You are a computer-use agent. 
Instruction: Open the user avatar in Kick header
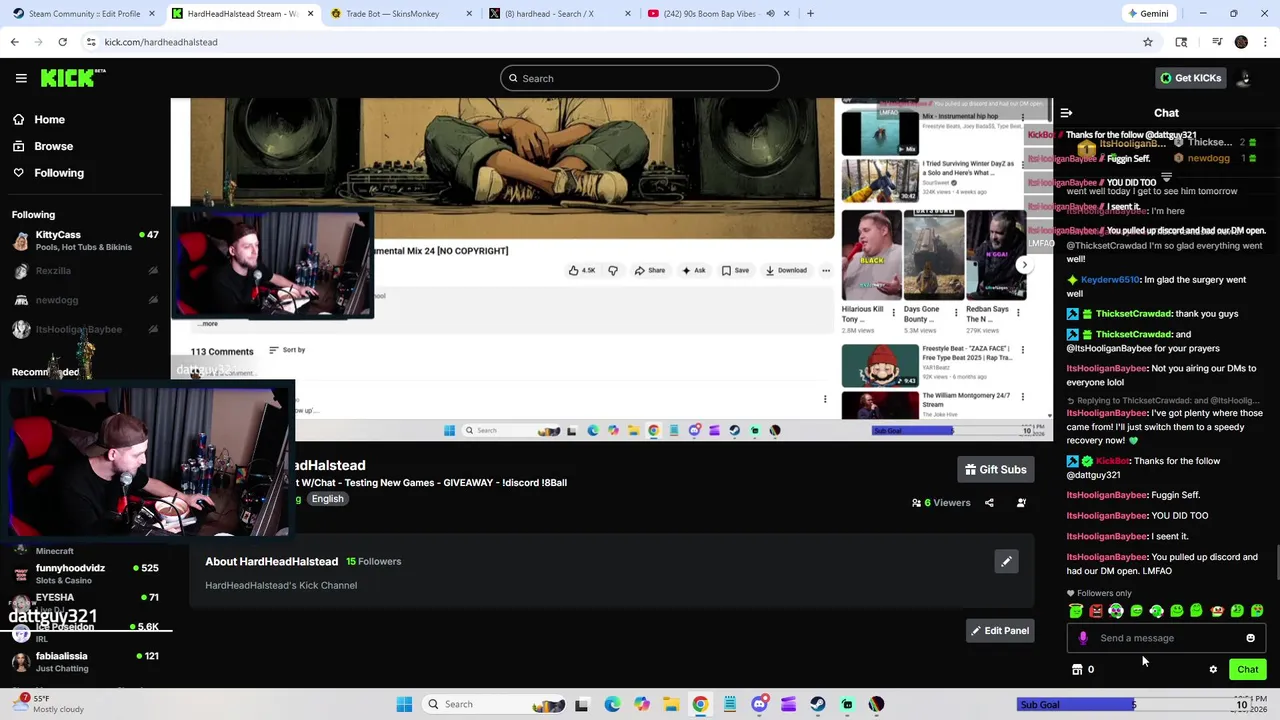coord(1243,78)
